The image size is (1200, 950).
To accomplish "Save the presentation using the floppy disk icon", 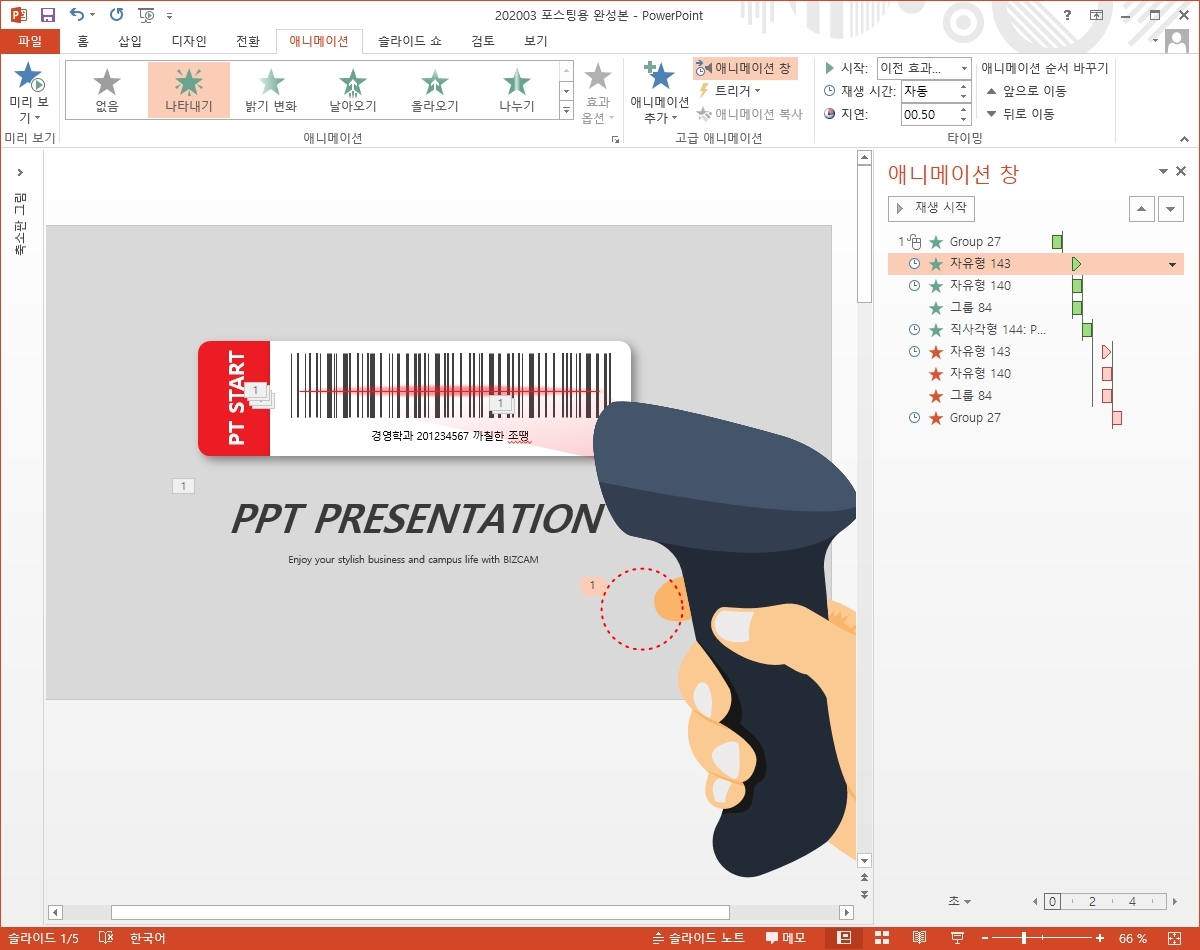I will tap(47, 15).
